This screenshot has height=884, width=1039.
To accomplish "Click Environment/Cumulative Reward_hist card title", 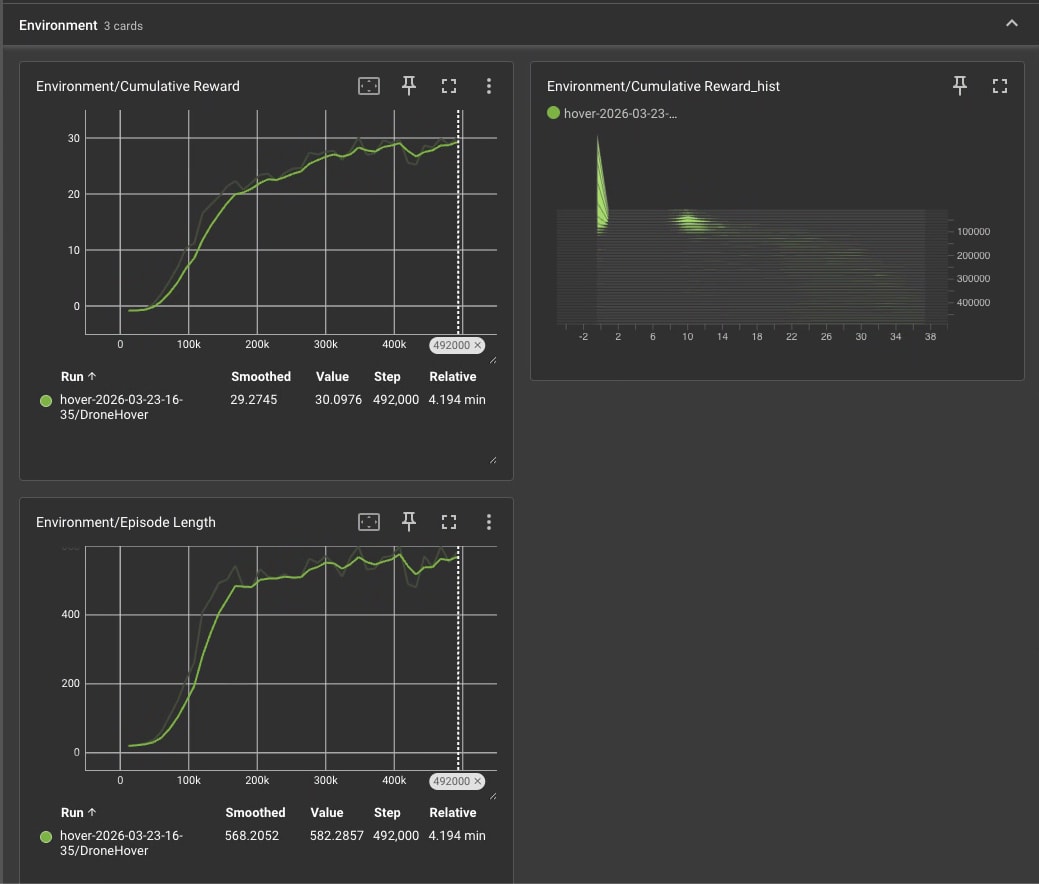I will click(663, 86).
